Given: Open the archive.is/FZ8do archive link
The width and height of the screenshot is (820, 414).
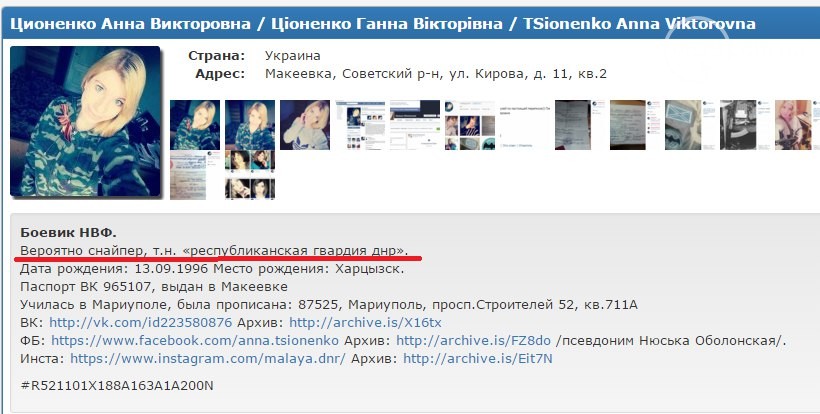Looking at the screenshot, I should click(473, 341).
